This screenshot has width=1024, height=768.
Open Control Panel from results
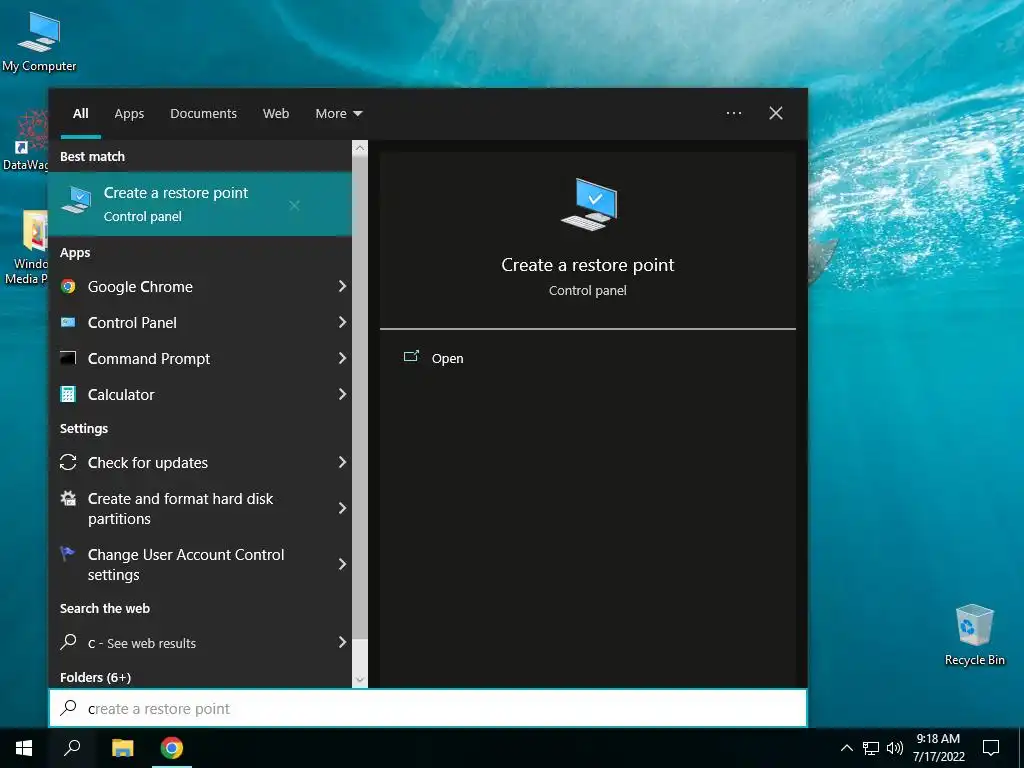pyautogui.click(x=200, y=322)
